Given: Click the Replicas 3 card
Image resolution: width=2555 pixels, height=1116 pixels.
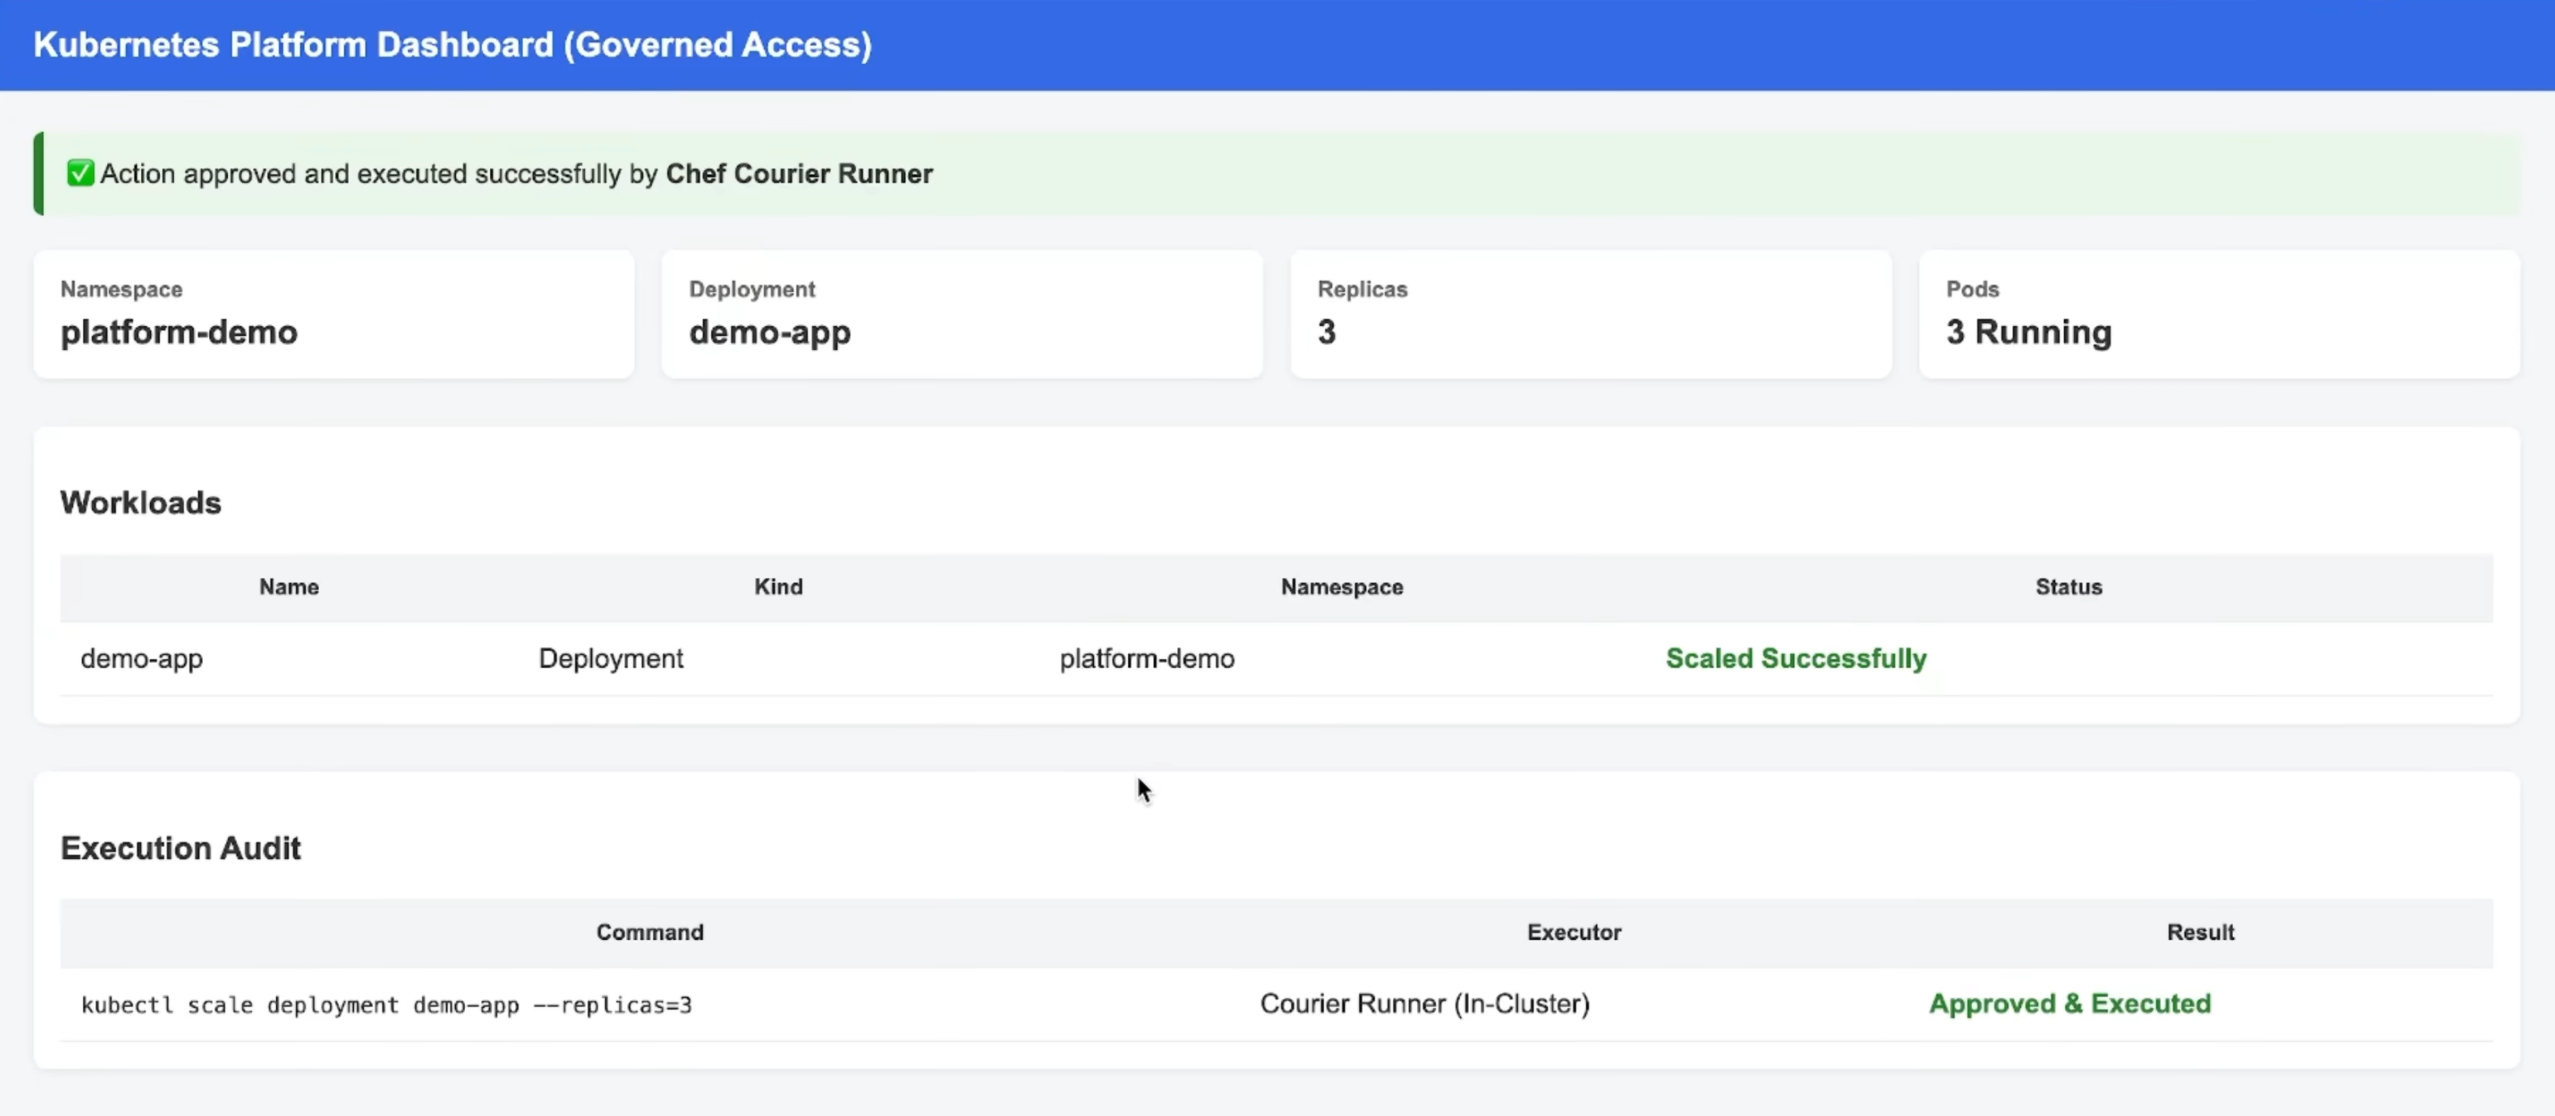Looking at the screenshot, I should coord(1590,314).
